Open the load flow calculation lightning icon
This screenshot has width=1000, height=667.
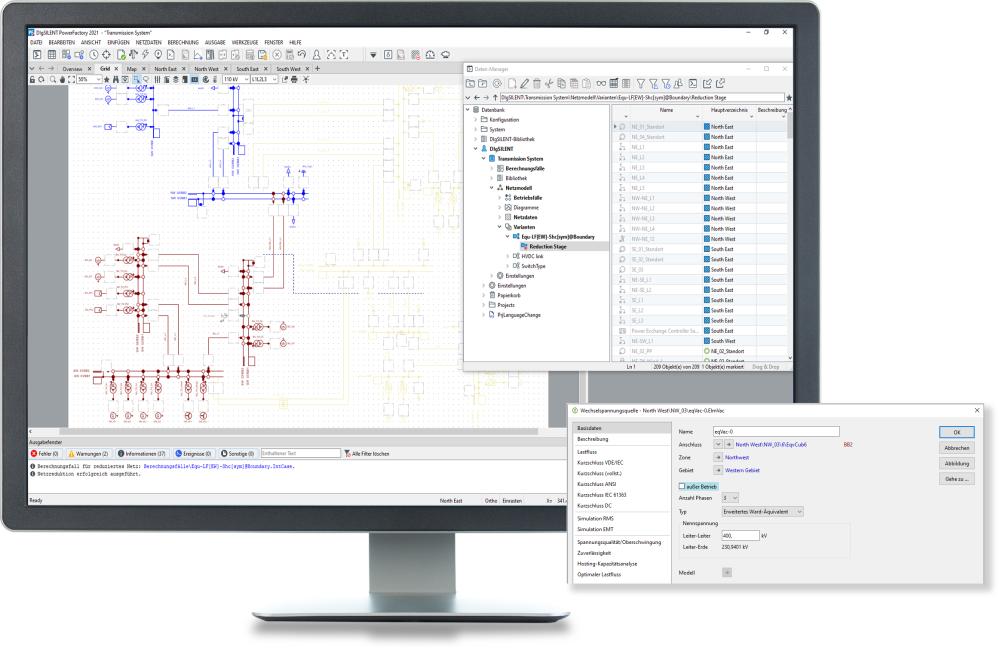(x=145, y=54)
